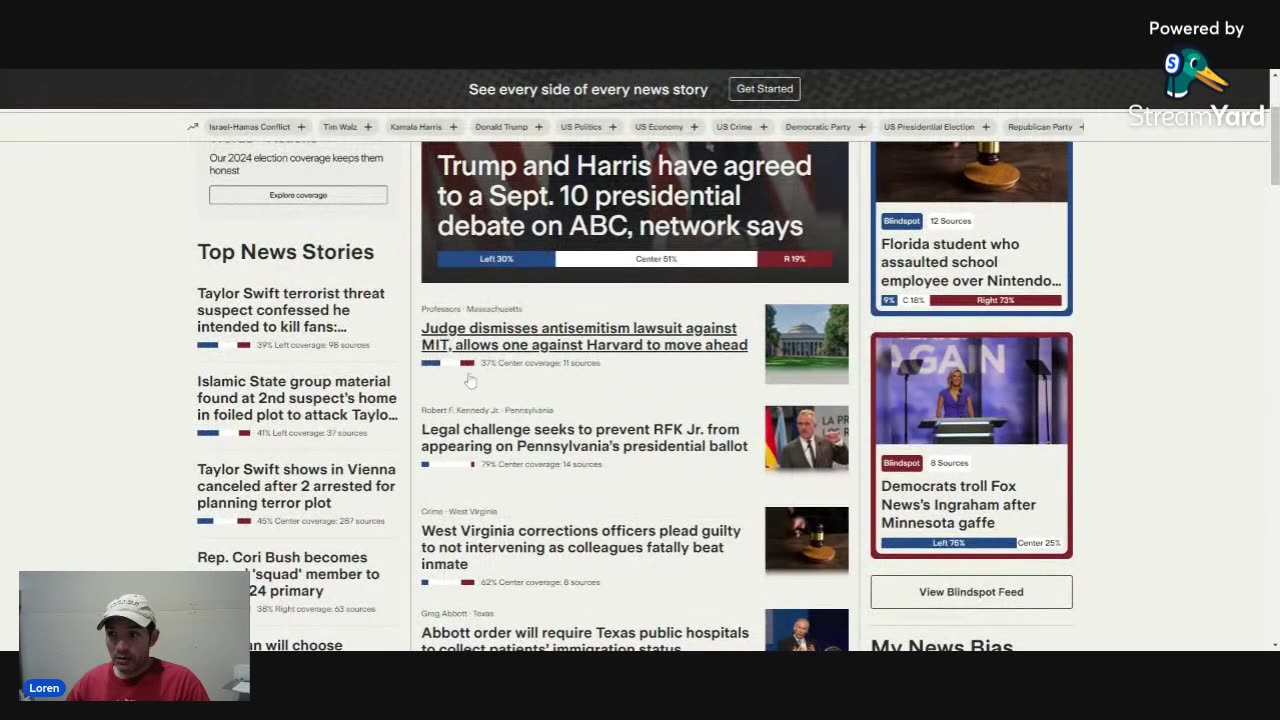Open West Virginia corrections officers story
The width and height of the screenshot is (1280, 720).
(581, 547)
